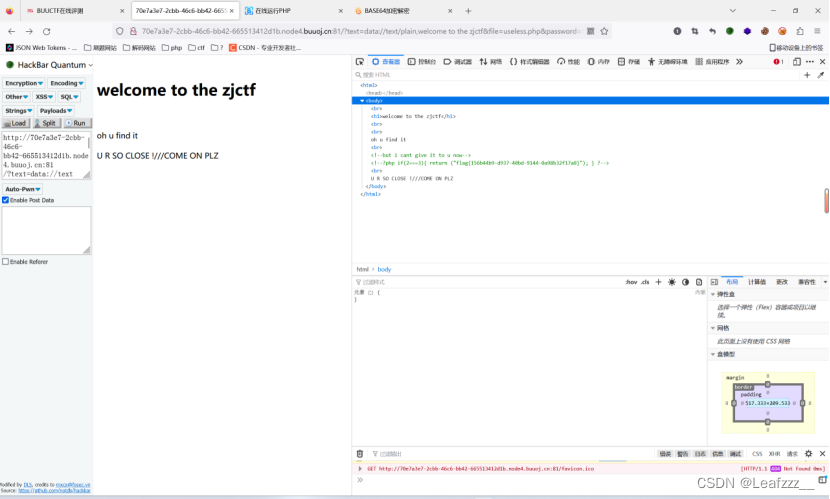Viewport: 830px width, 499px height.
Task: Open HackBar Encoding dropdown
Action: (67, 83)
